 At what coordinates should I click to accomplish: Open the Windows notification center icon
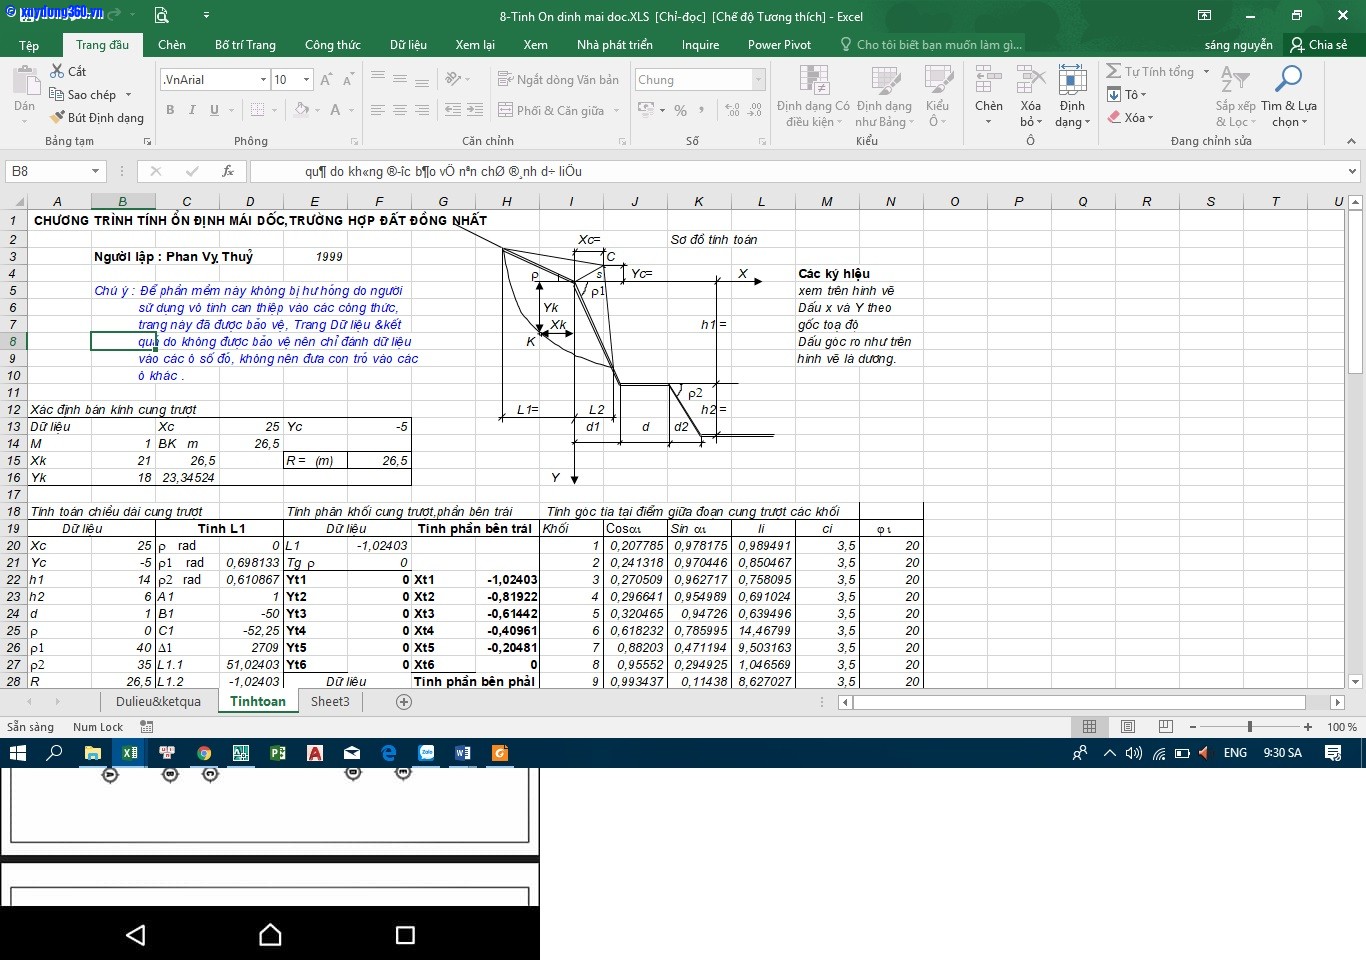(1332, 753)
